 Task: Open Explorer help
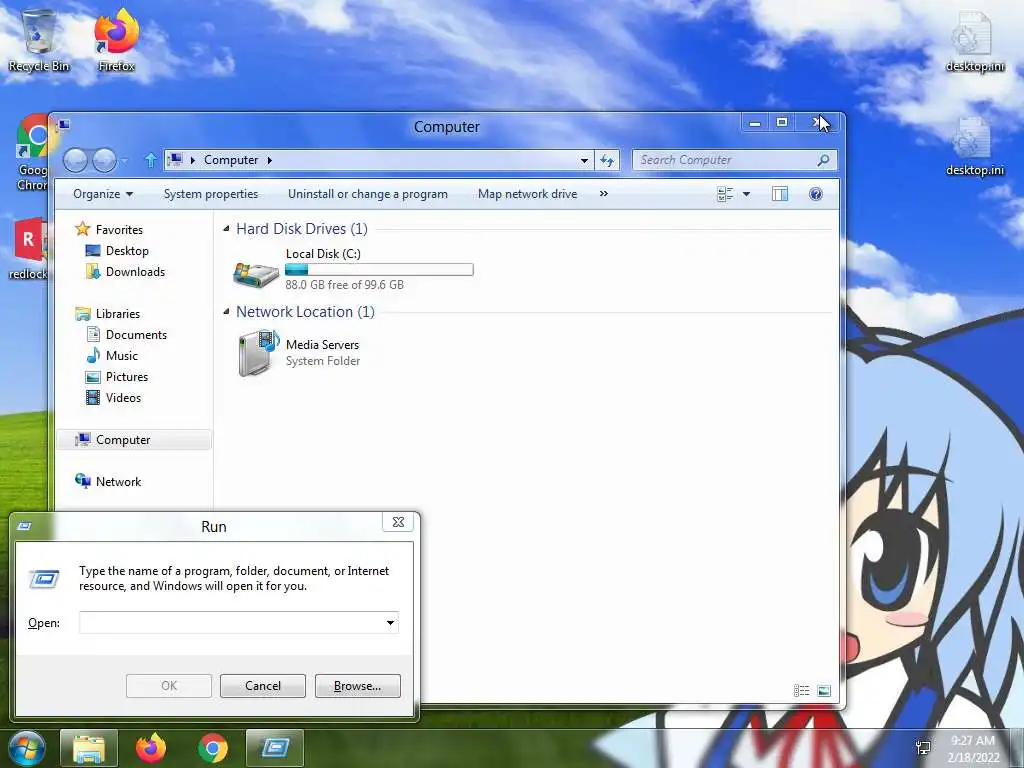(x=816, y=194)
